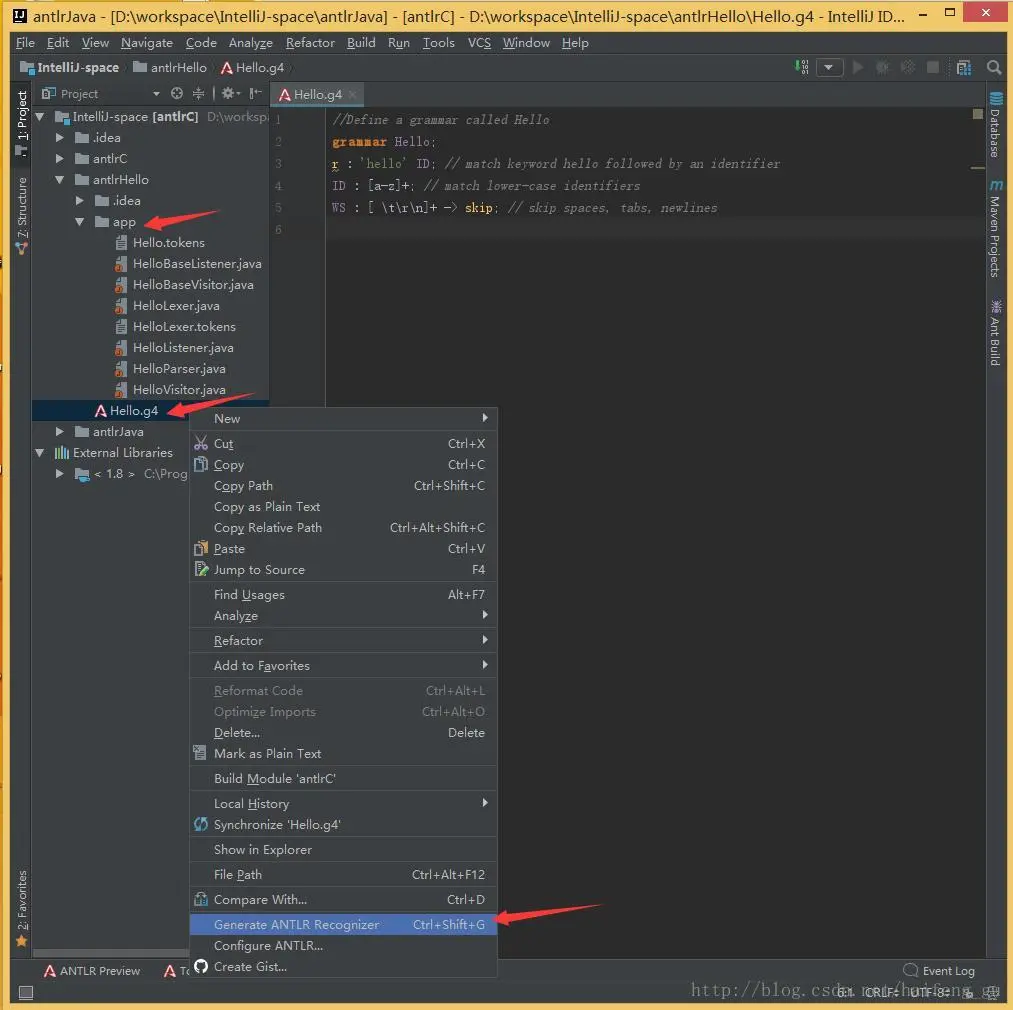Collapse External Libraries node
Viewport: 1013px width, 1010px height.
tap(40, 453)
